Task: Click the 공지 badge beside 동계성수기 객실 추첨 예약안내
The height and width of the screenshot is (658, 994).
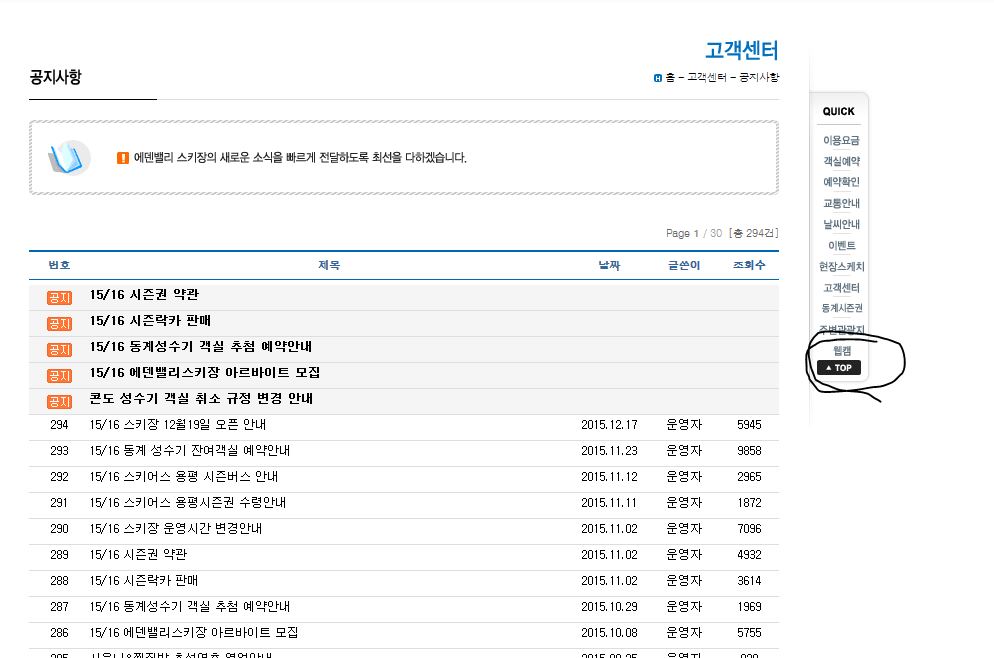Action: 59,350
